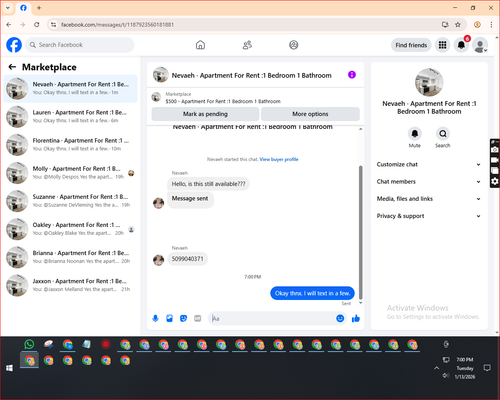Image resolution: width=500 pixels, height=400 pixels.
Task: Click the Search Facebook field
Action: [80, 45]
